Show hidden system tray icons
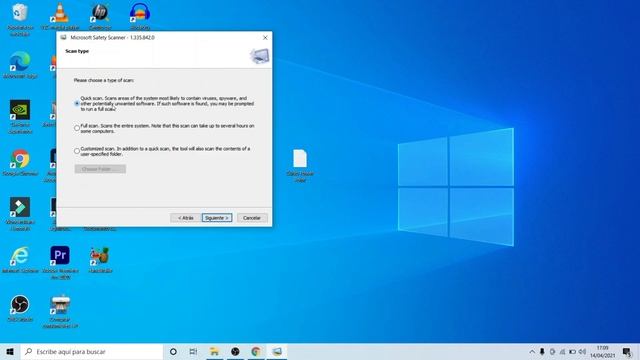 (532, 351)
